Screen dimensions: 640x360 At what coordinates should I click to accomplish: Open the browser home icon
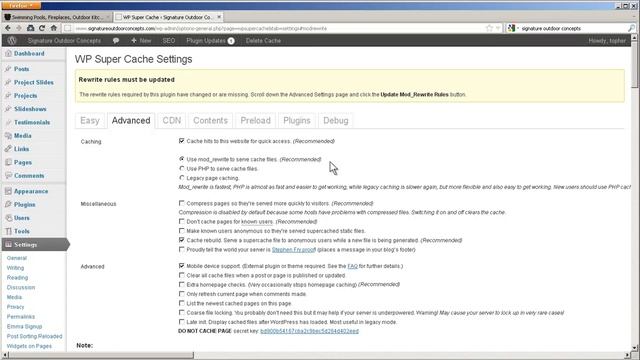coord(53,28)
